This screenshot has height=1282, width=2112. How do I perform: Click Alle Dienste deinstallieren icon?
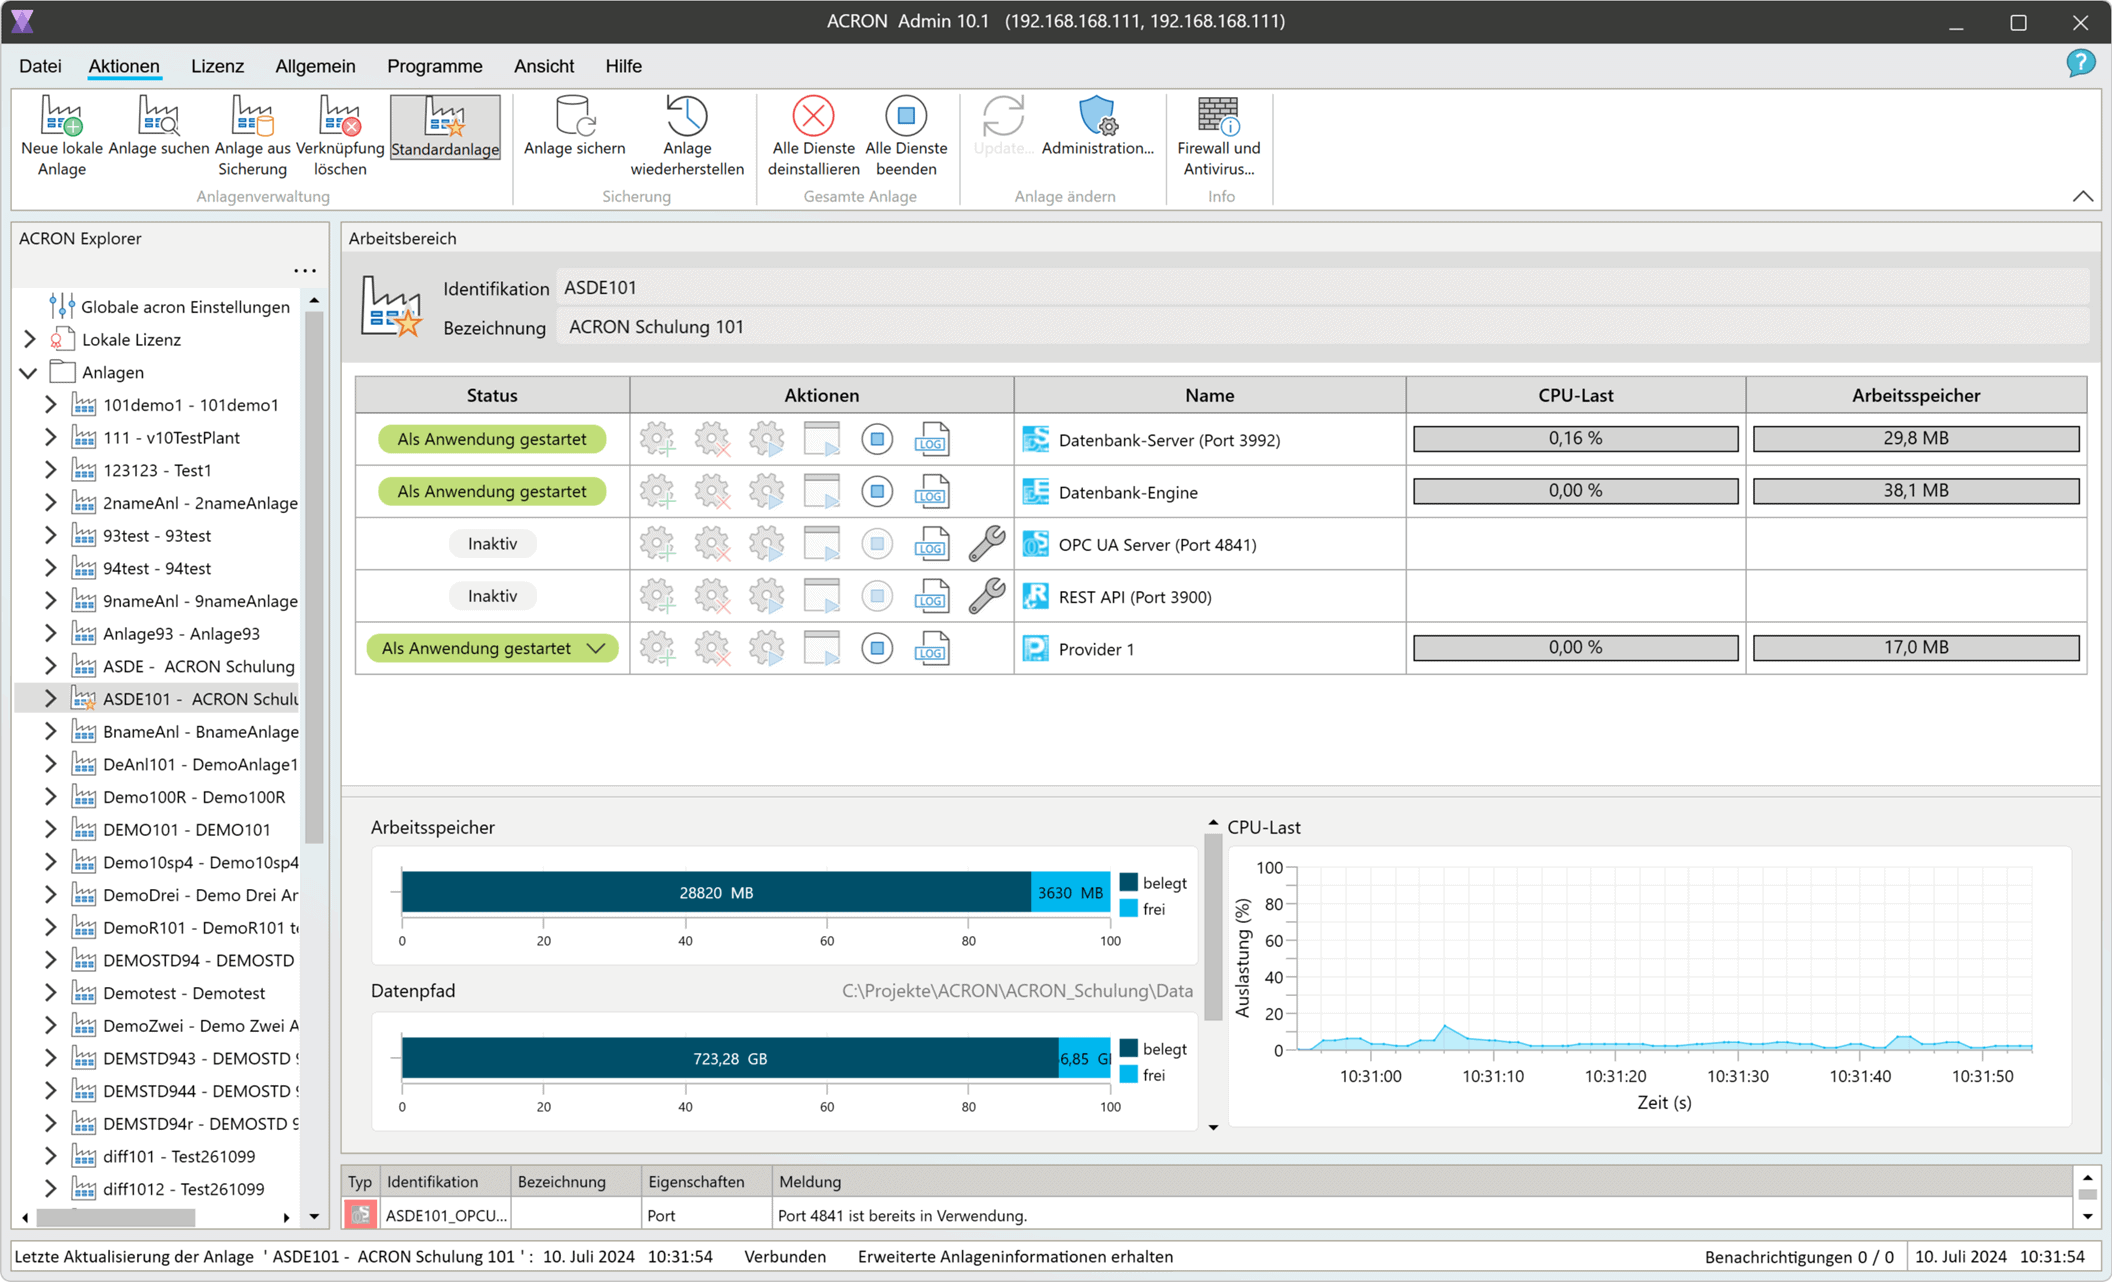[x=813, y=117]
